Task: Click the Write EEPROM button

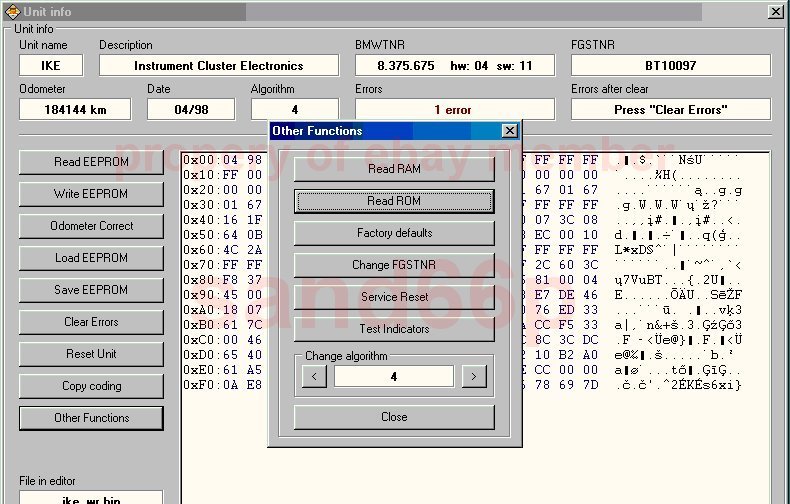Action: [91, 194]
